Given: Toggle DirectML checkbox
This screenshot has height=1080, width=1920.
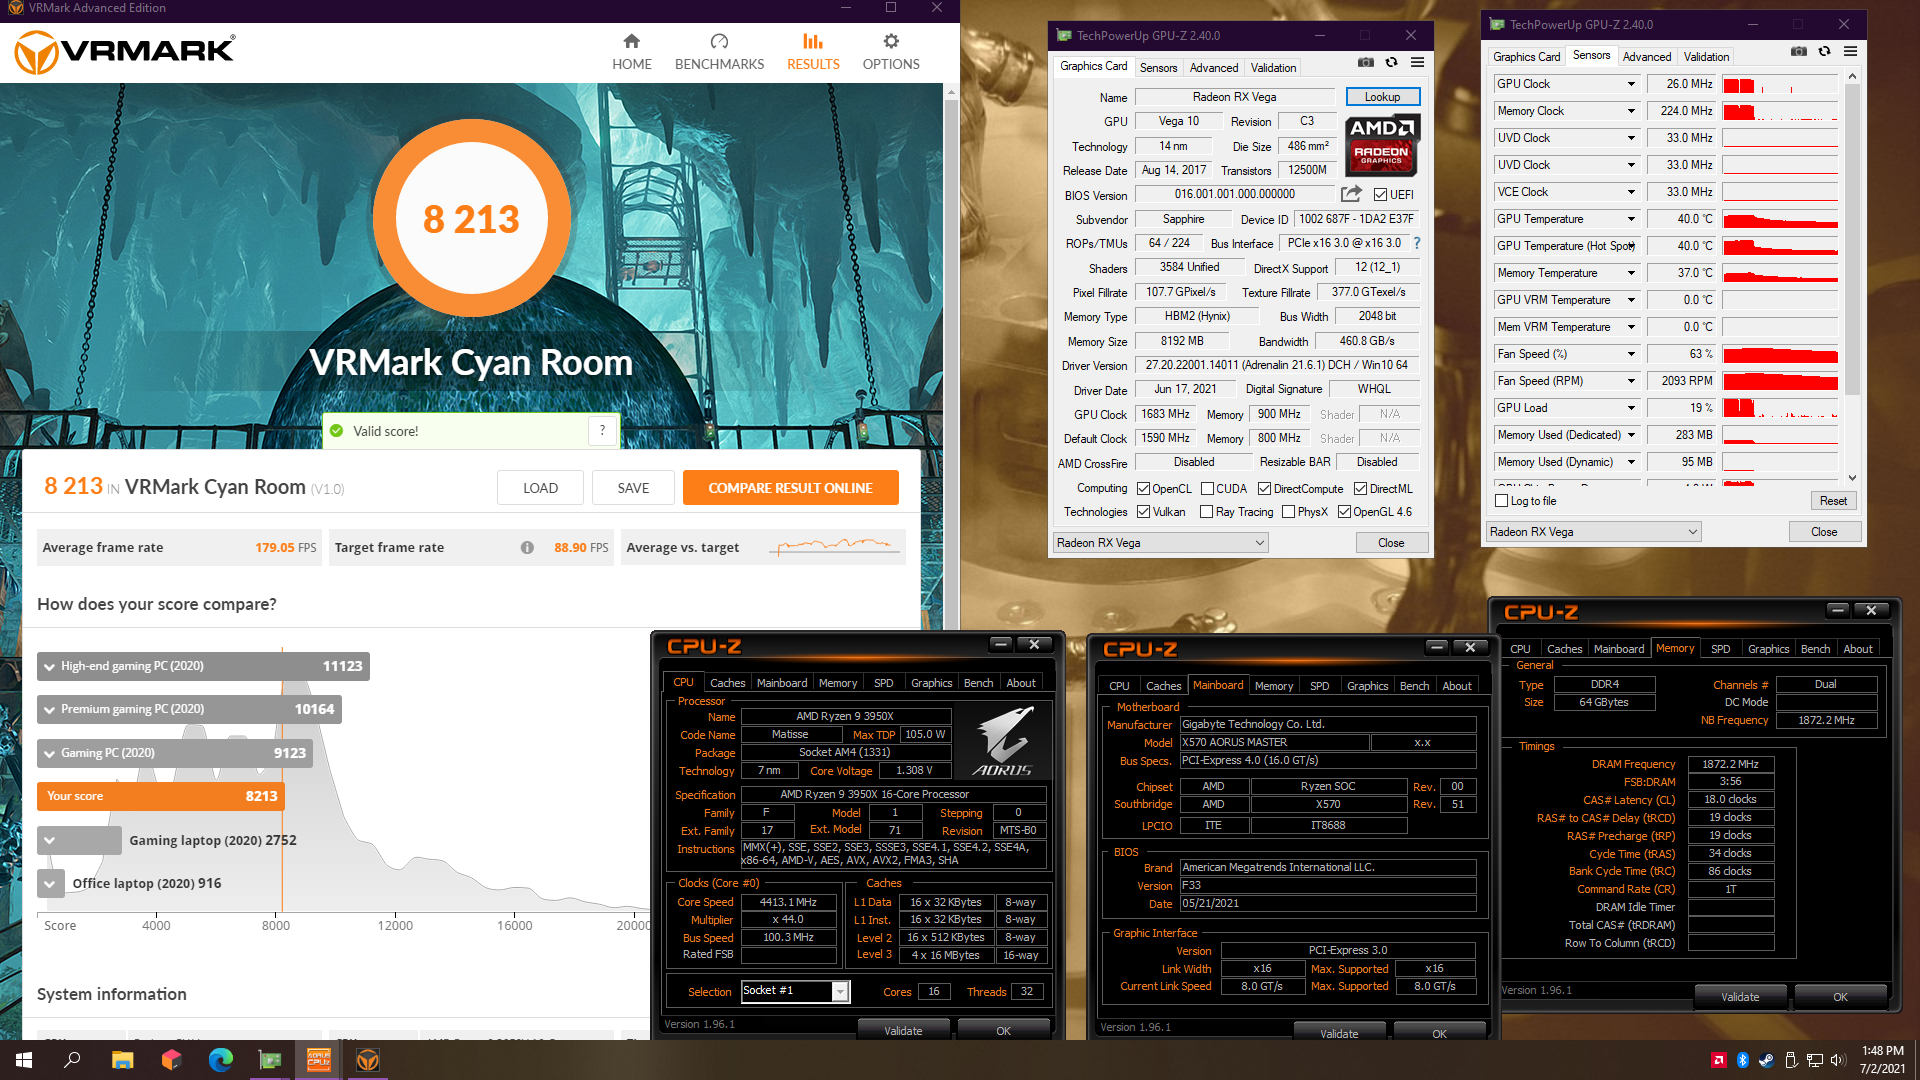Looking at the screenshot, I should tap(1360, 489).
